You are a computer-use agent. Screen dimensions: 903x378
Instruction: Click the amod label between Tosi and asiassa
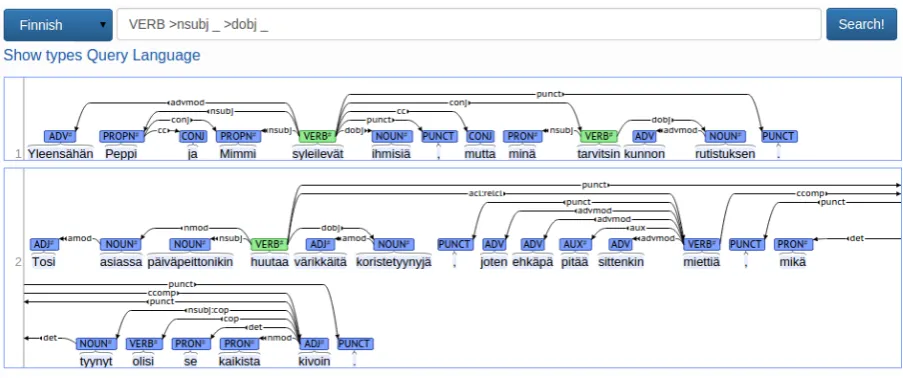point(78,238)
